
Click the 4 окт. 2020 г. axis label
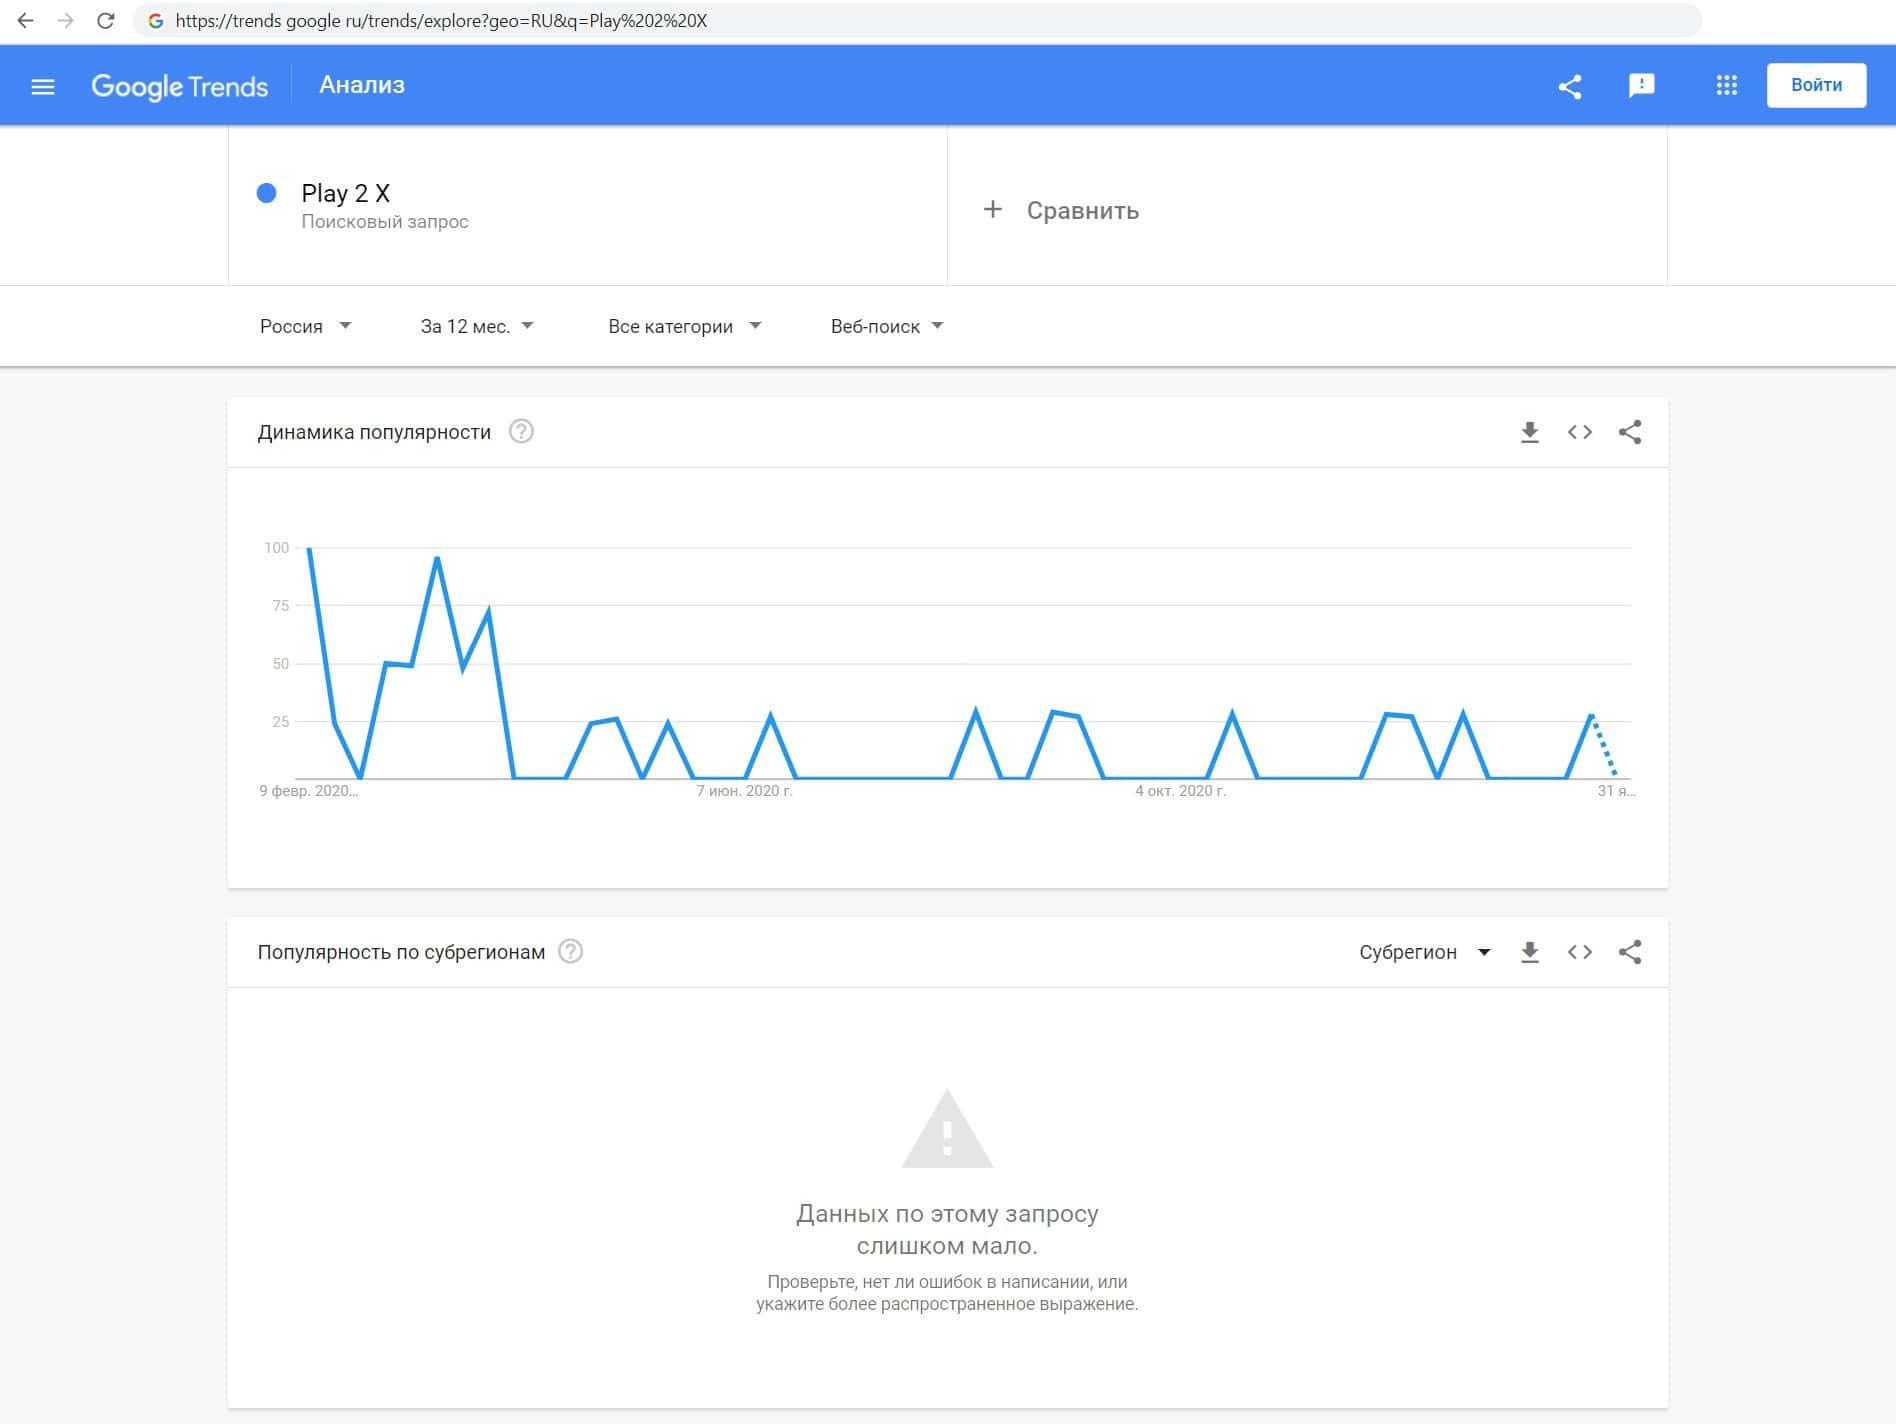1180,791
